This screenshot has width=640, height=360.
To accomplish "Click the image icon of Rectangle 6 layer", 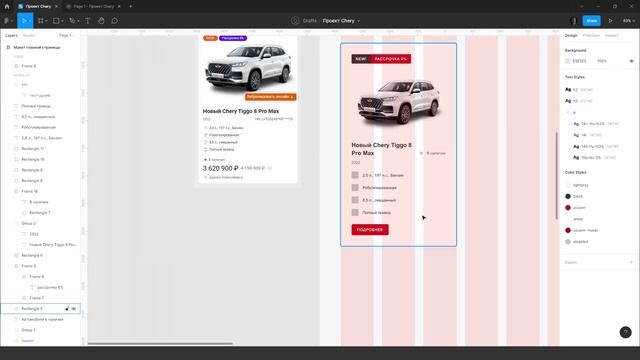I will pos(16,256).
